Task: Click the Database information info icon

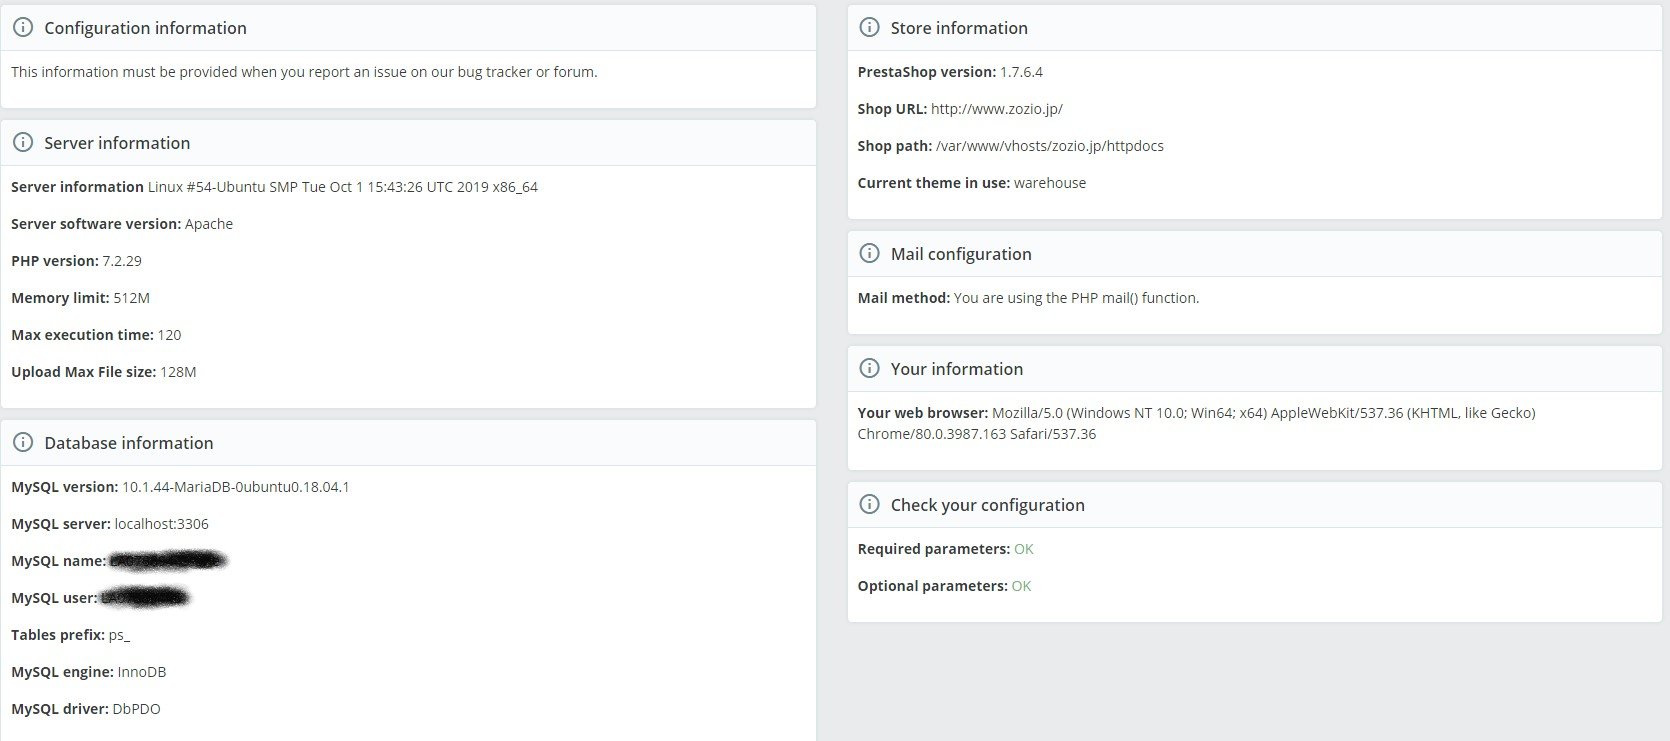Action: tap(23, 443)
